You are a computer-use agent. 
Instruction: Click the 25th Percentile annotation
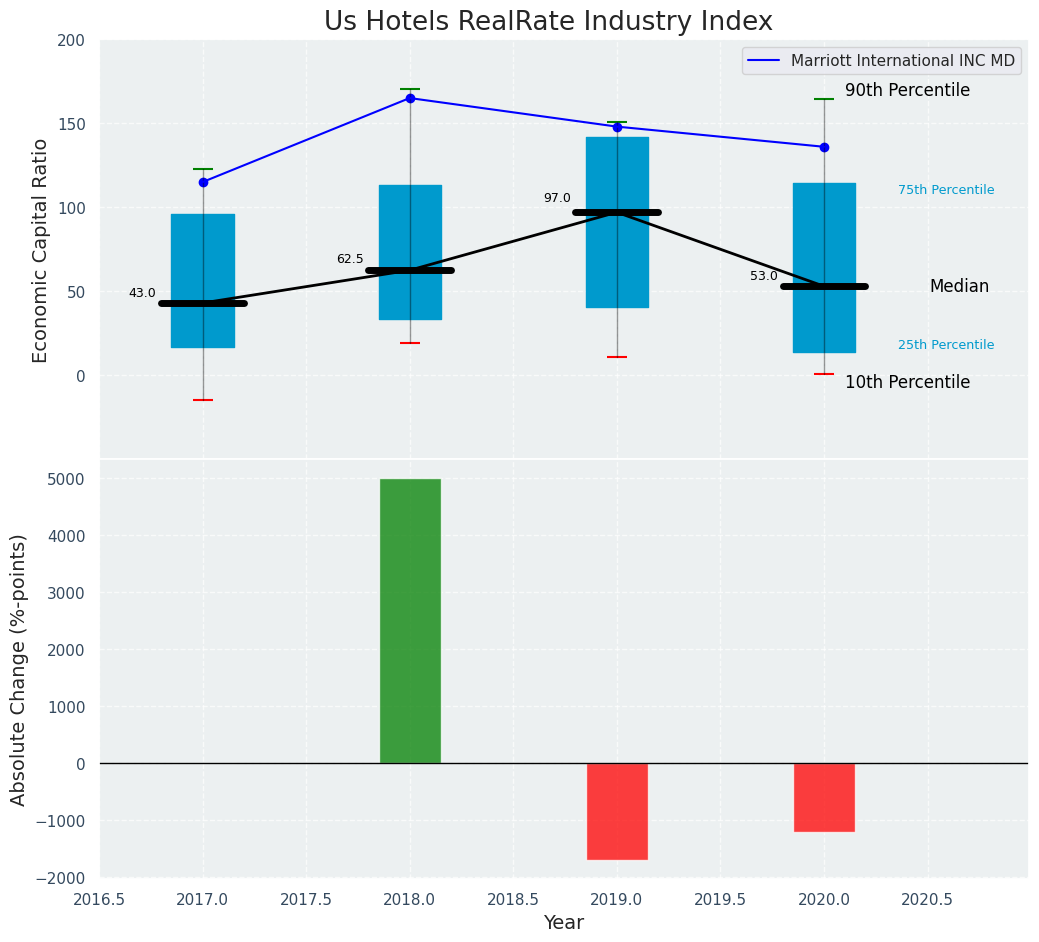click(x=946, y=345)
